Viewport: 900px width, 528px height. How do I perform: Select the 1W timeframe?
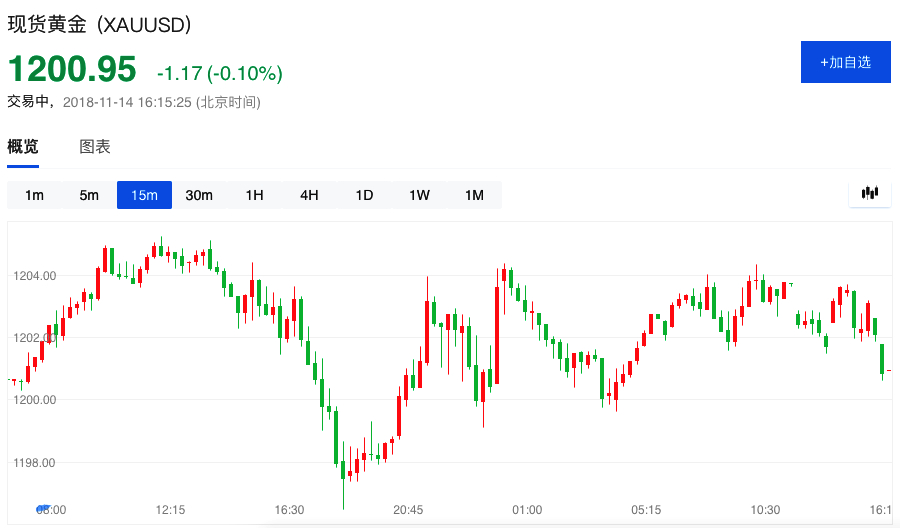click(420, 195)
